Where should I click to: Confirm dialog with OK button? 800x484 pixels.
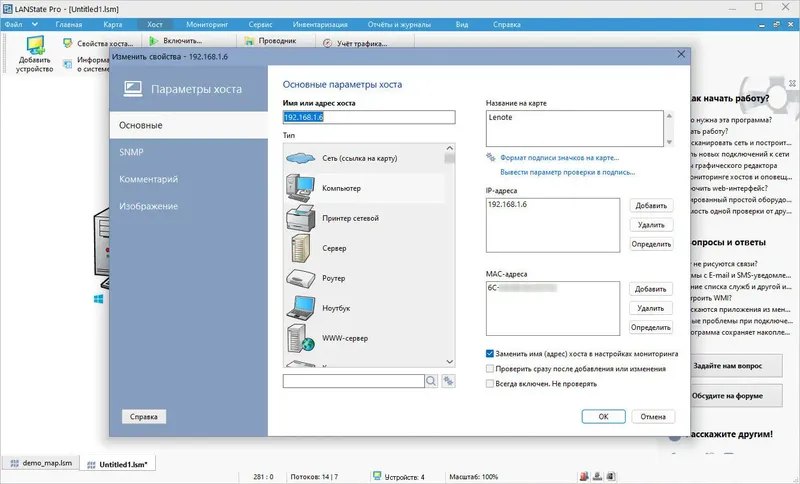coord(604,417)
